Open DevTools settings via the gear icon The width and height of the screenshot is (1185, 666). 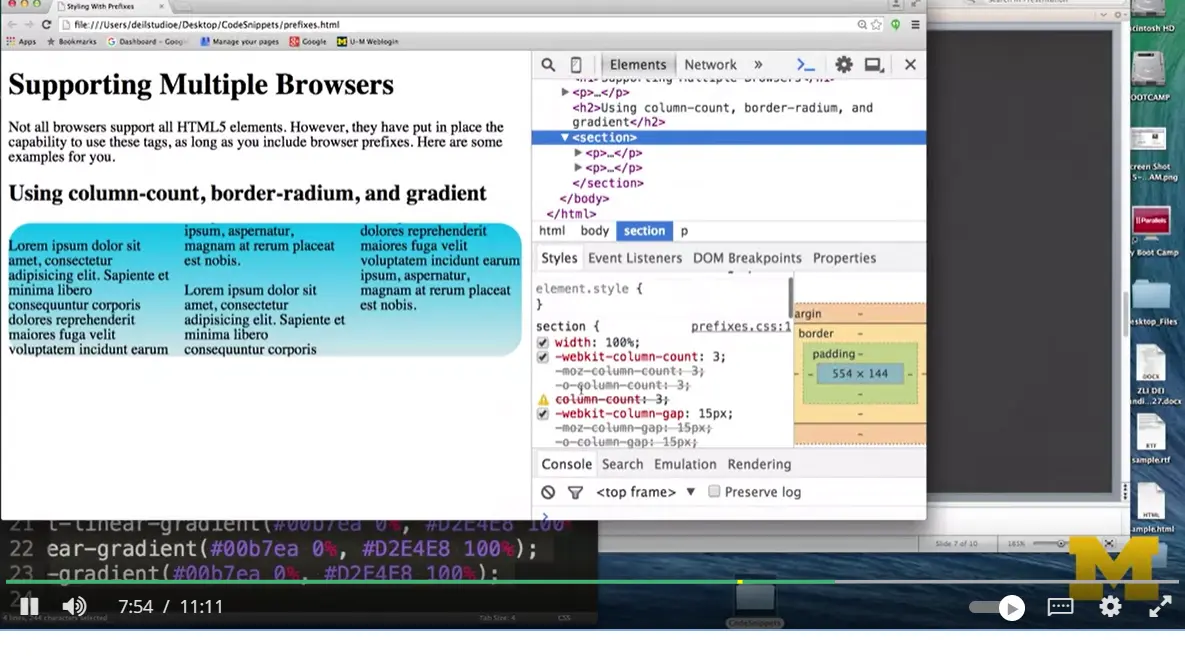(x=844, y=63)
